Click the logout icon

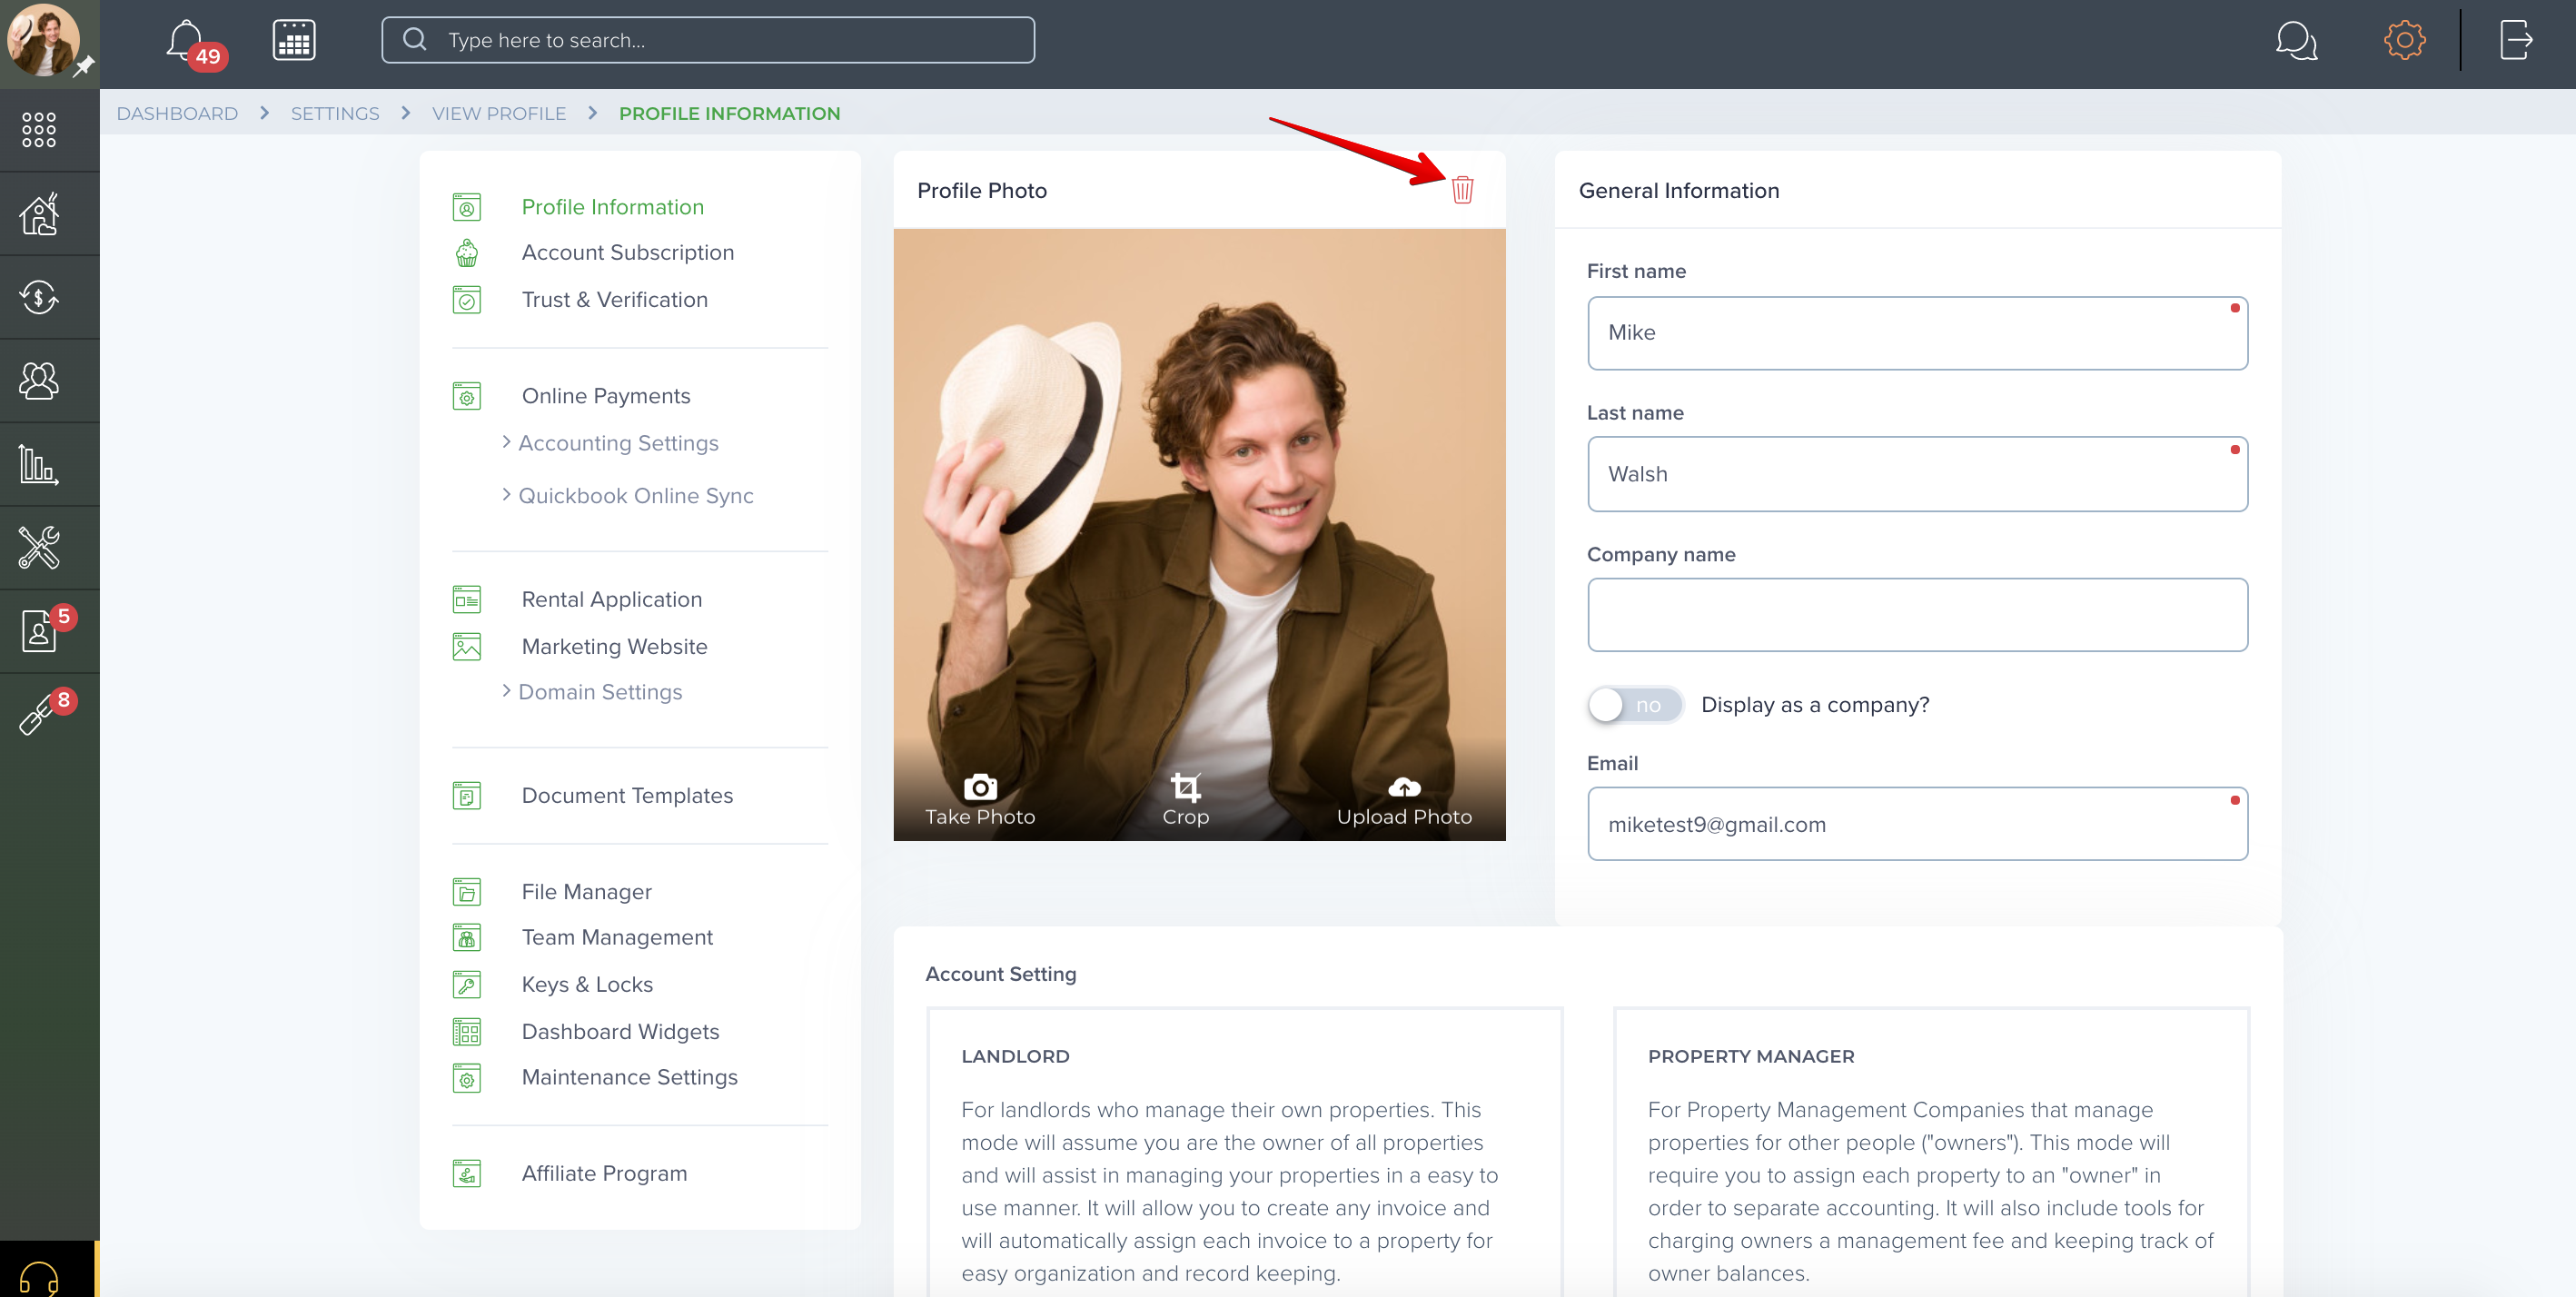(2516, 40)
